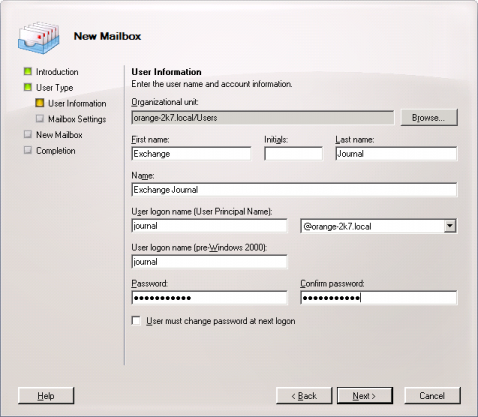Enable User must change password at next logon
This screenshot has width=478, height=417.
click(x=136, y=321)
